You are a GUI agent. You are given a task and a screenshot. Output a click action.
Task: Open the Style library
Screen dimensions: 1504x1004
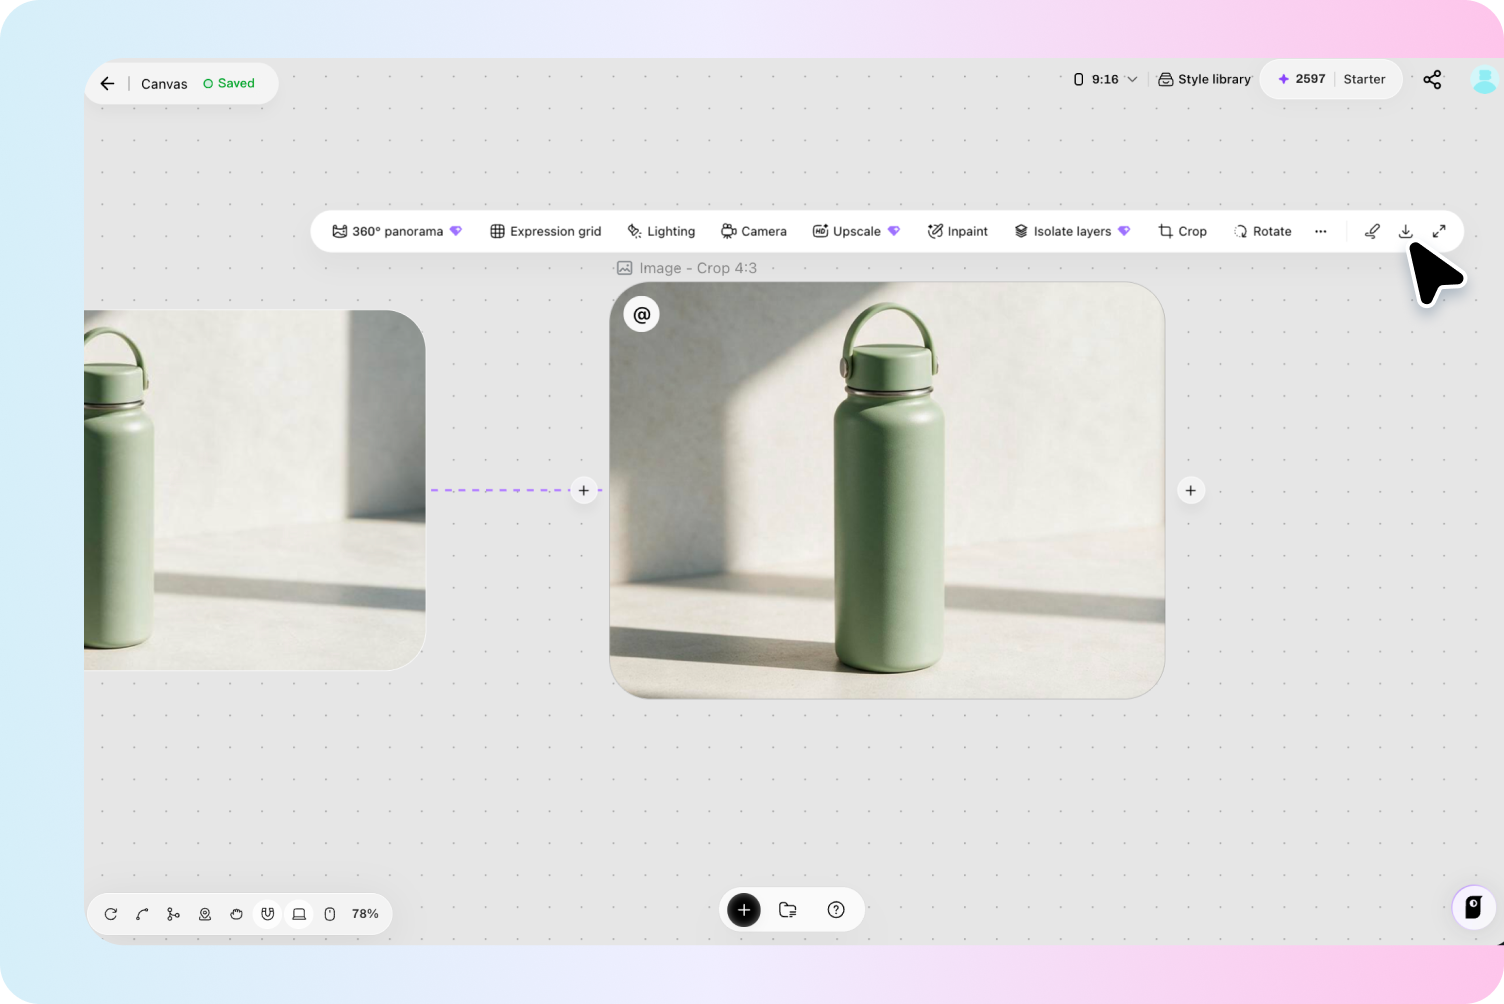1204,79
